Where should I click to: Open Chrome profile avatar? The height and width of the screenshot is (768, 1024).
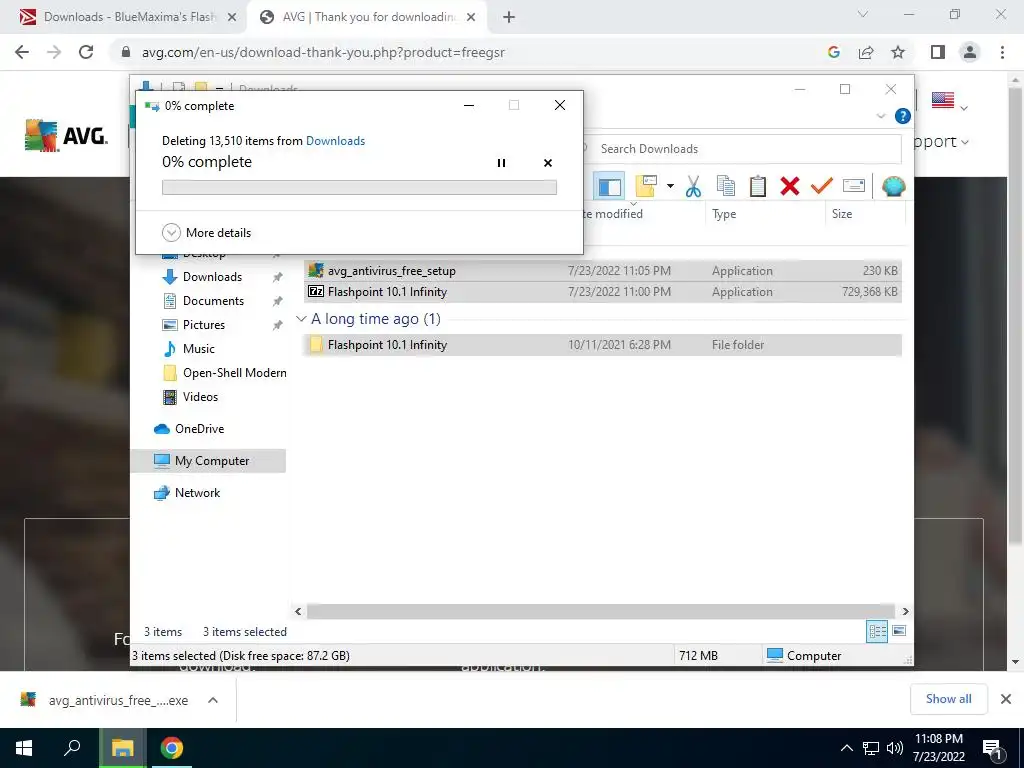click(x=970, y=52)
